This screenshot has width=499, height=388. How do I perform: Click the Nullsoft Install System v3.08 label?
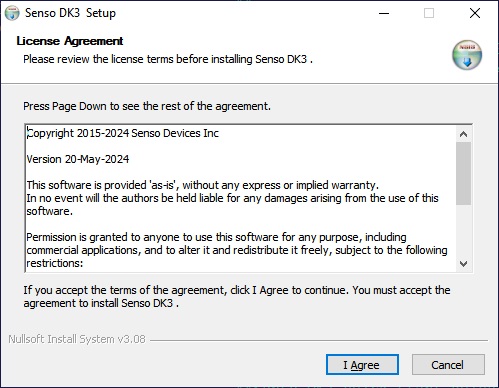(x=77, y=339)
